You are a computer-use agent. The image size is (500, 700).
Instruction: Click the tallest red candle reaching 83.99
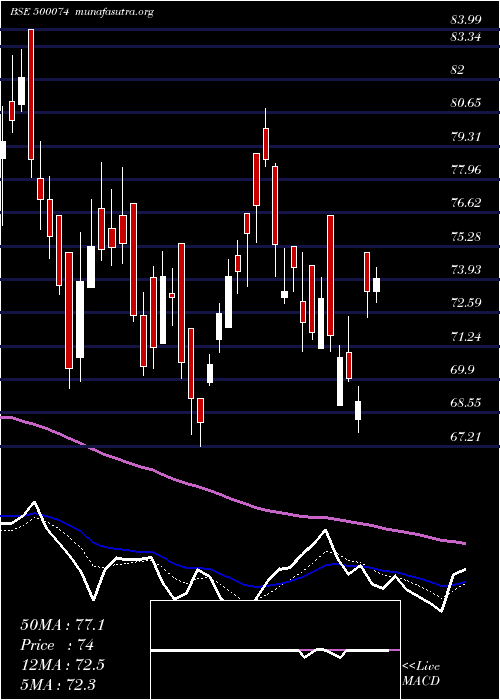[x=31, y=94]
